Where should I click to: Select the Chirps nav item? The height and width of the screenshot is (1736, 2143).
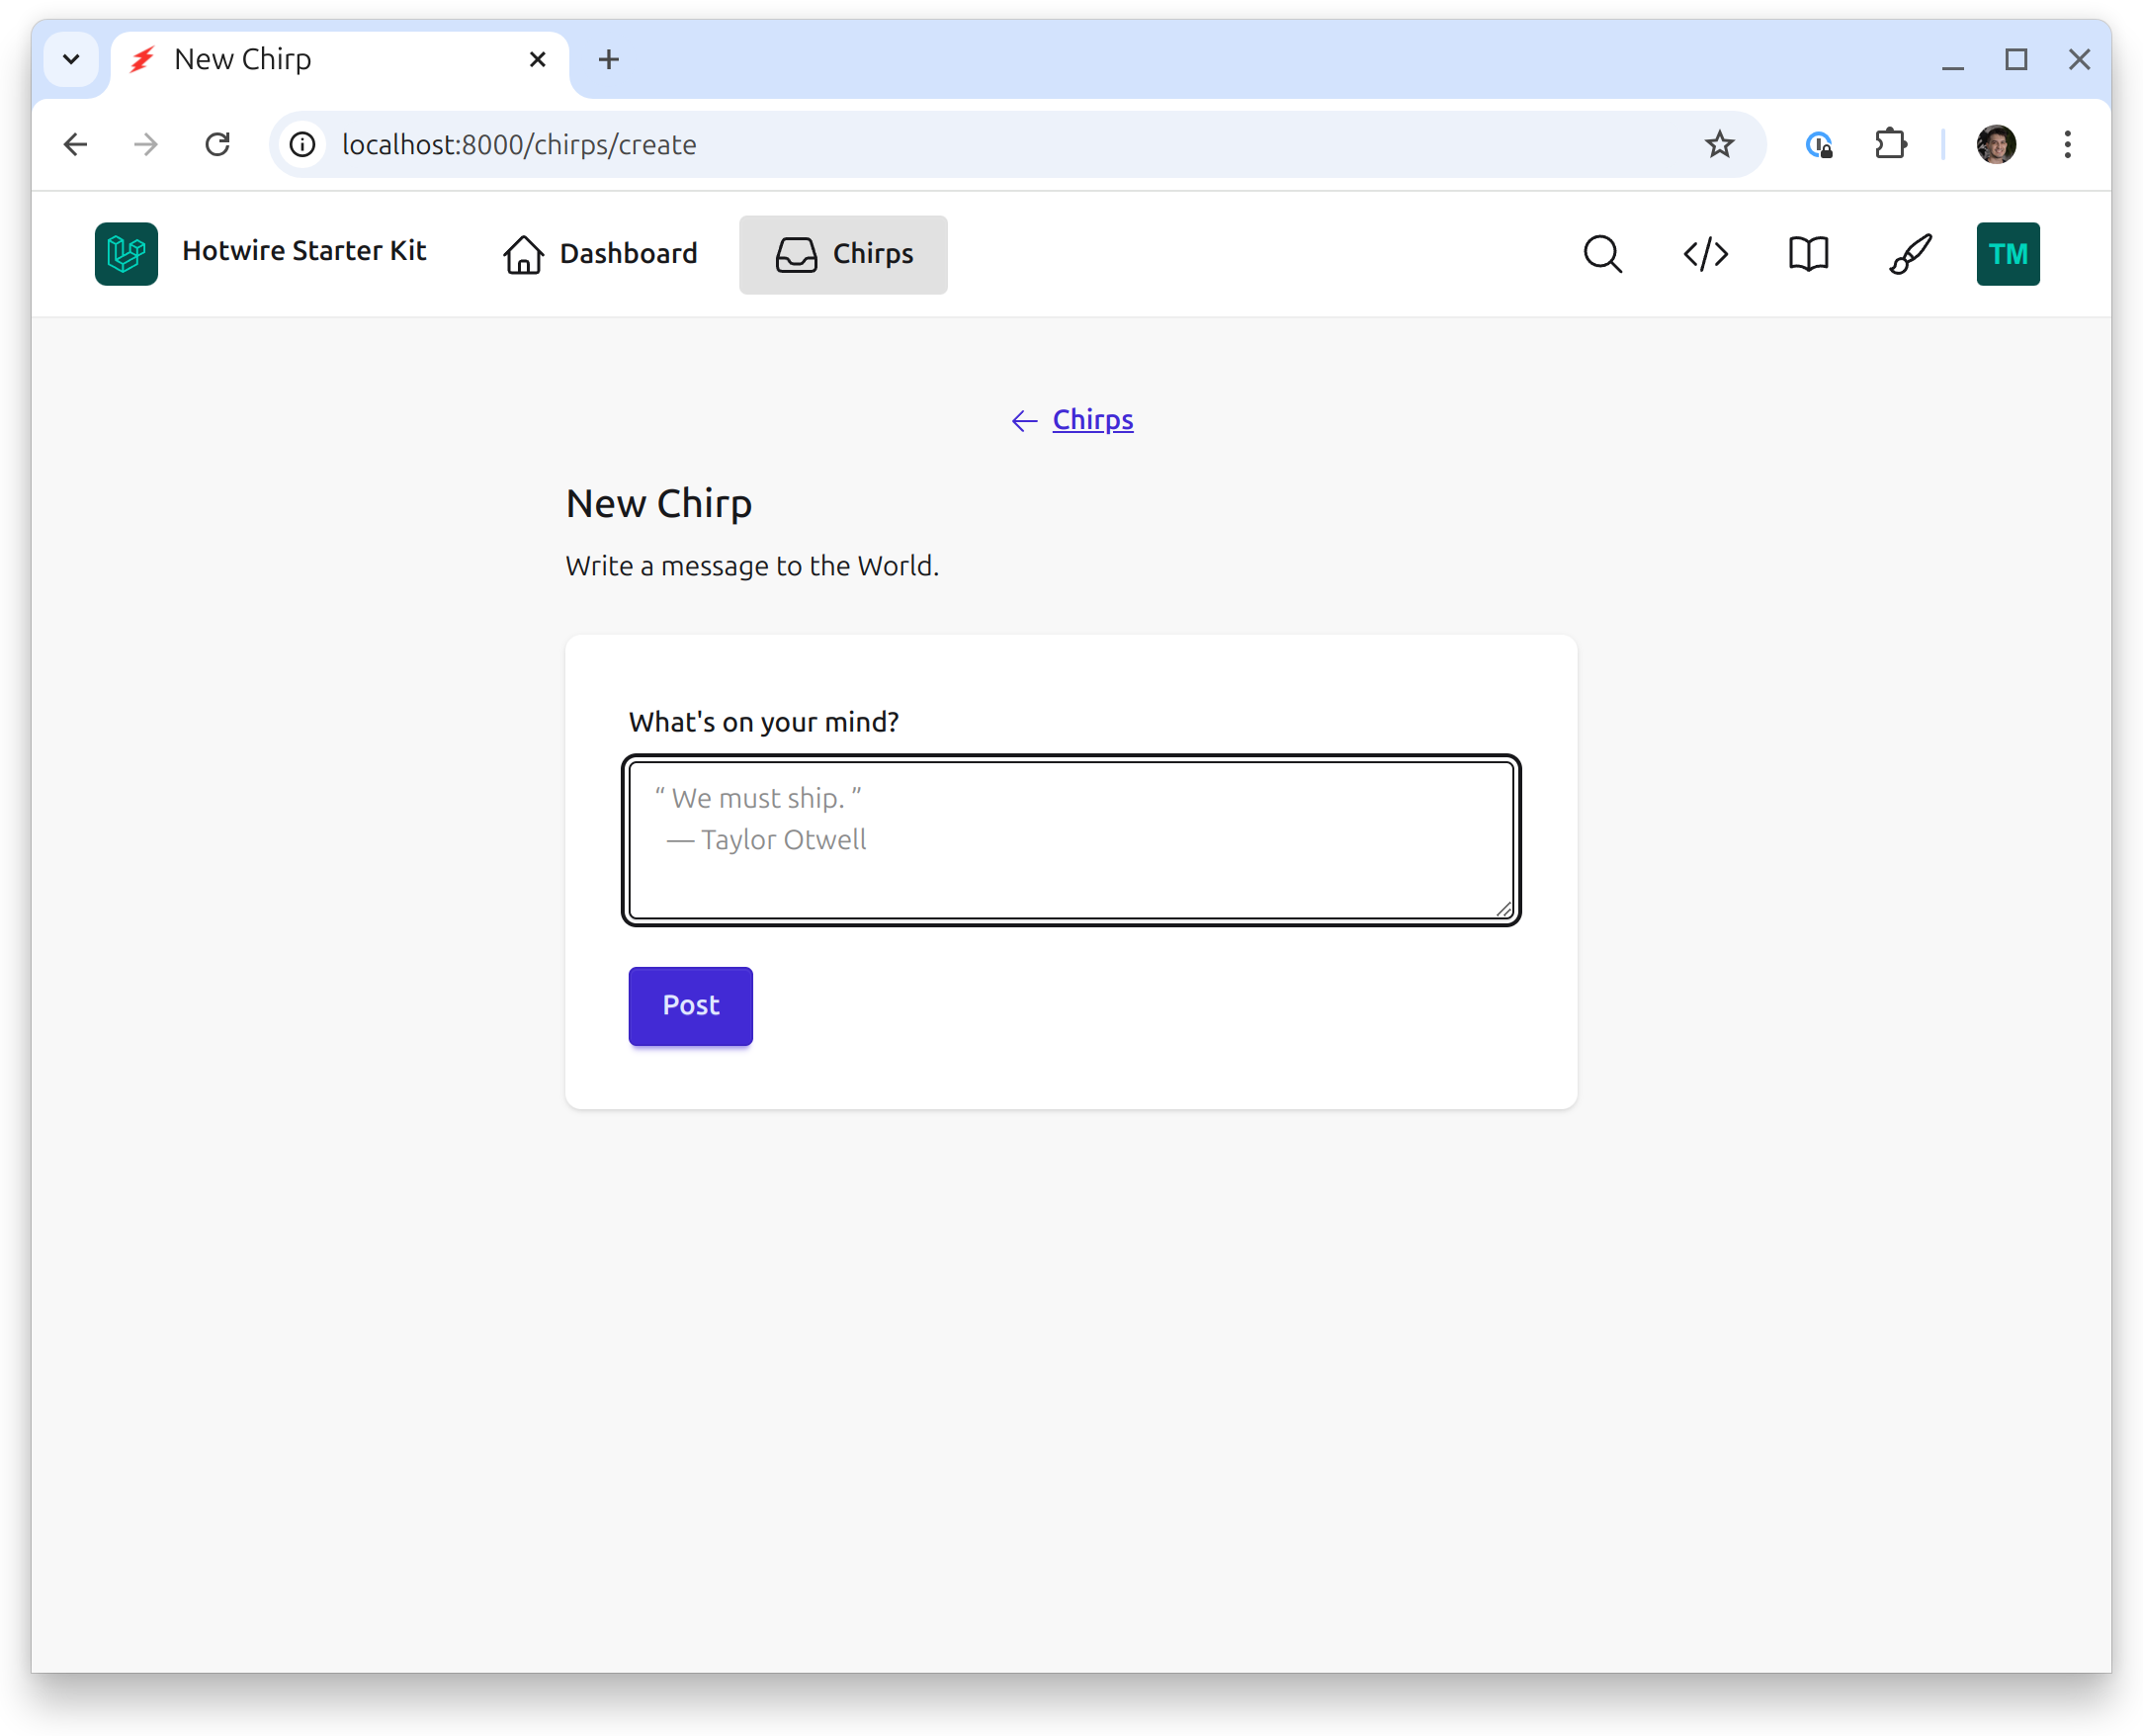coord(843,254)
